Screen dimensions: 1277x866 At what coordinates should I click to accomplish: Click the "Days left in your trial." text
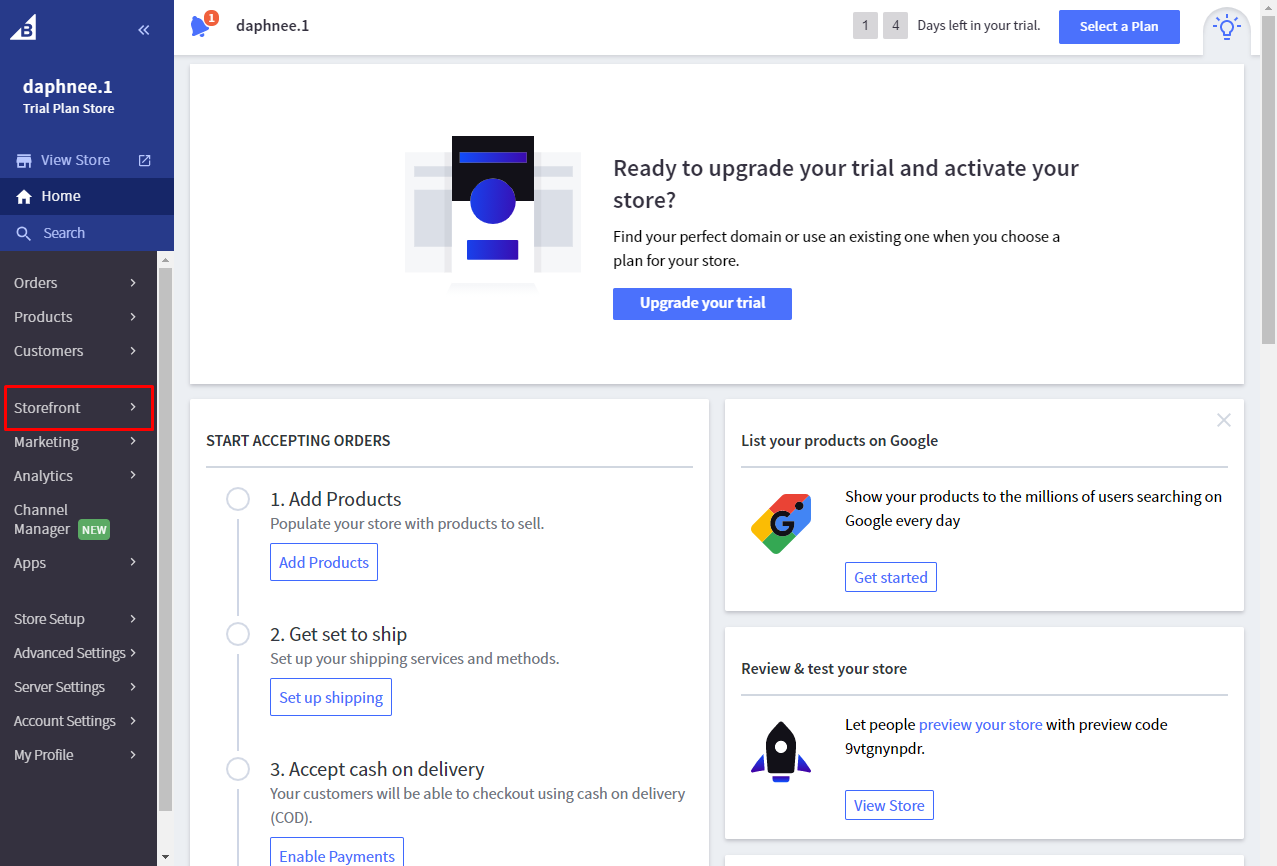coord(979,26)
